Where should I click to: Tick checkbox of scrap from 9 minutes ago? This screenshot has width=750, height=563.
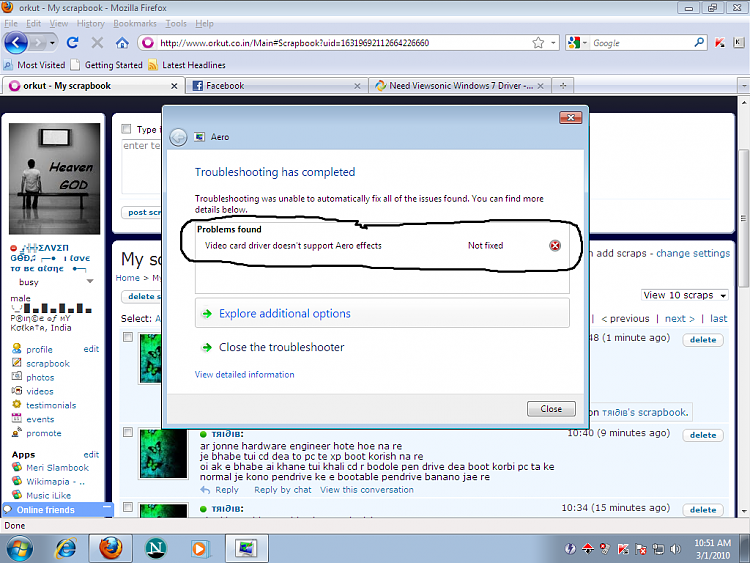coord(128,432)
